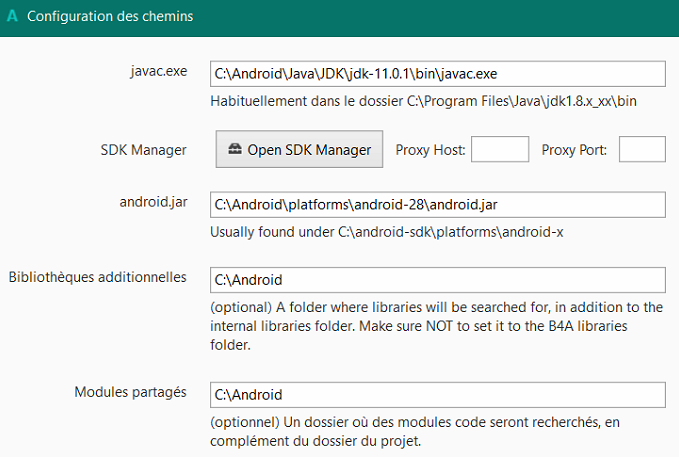Select the Proxy Port input box

click(x=642, y=150)
